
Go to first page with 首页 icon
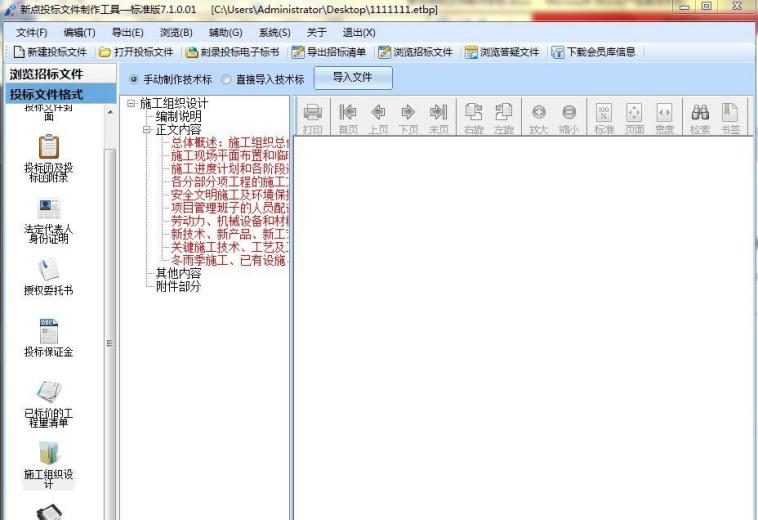click(x=348, y=112)
